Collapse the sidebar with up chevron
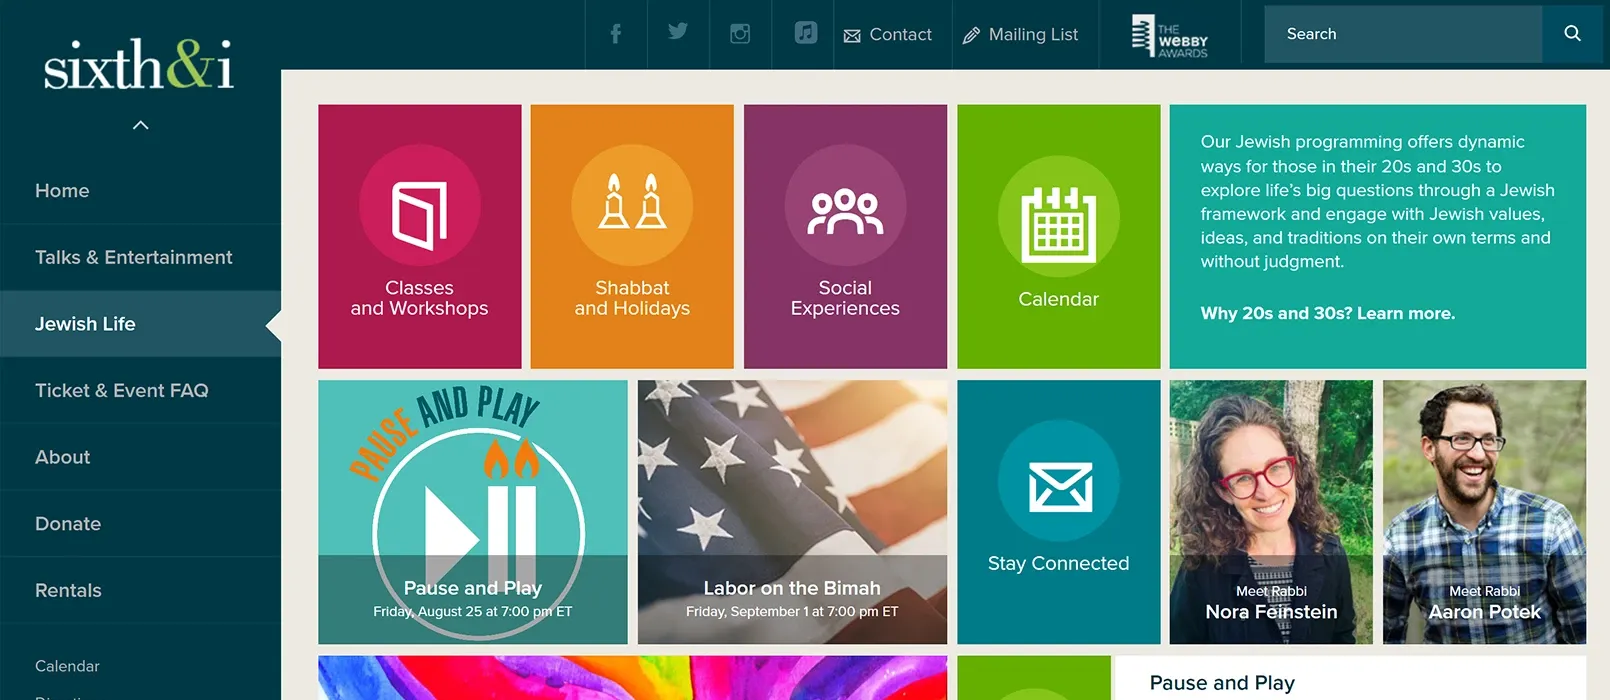The height and width of the screenshot is (700, 1610). pos(141,125)
